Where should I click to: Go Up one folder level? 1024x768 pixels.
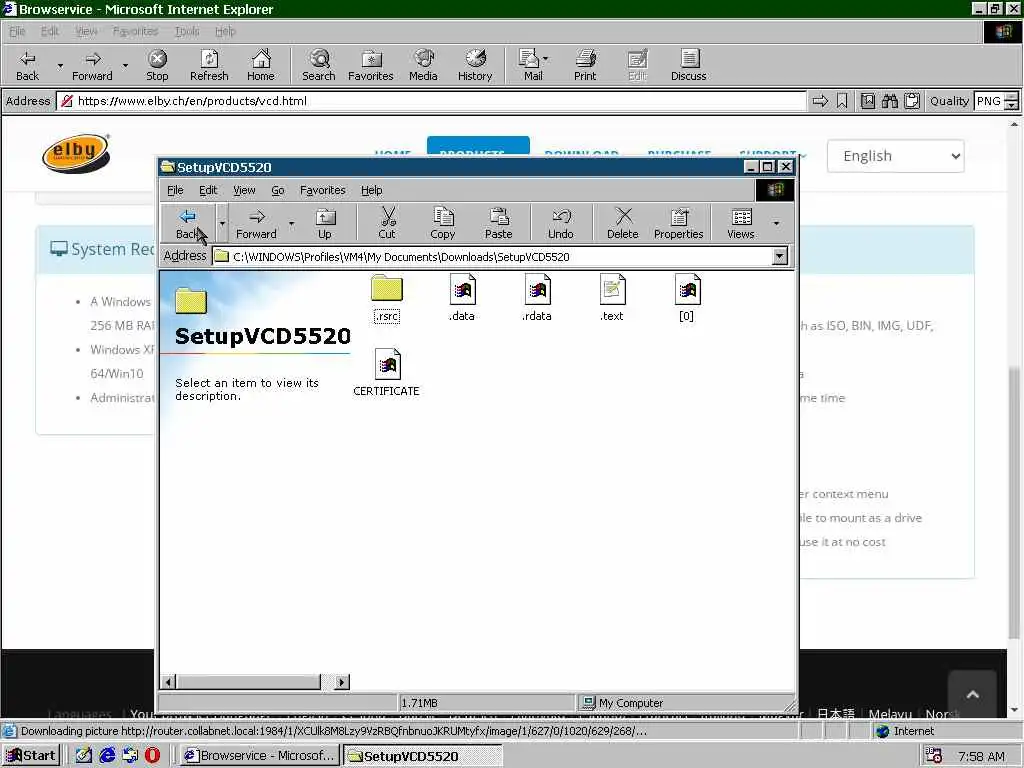(x=325, y=223)
